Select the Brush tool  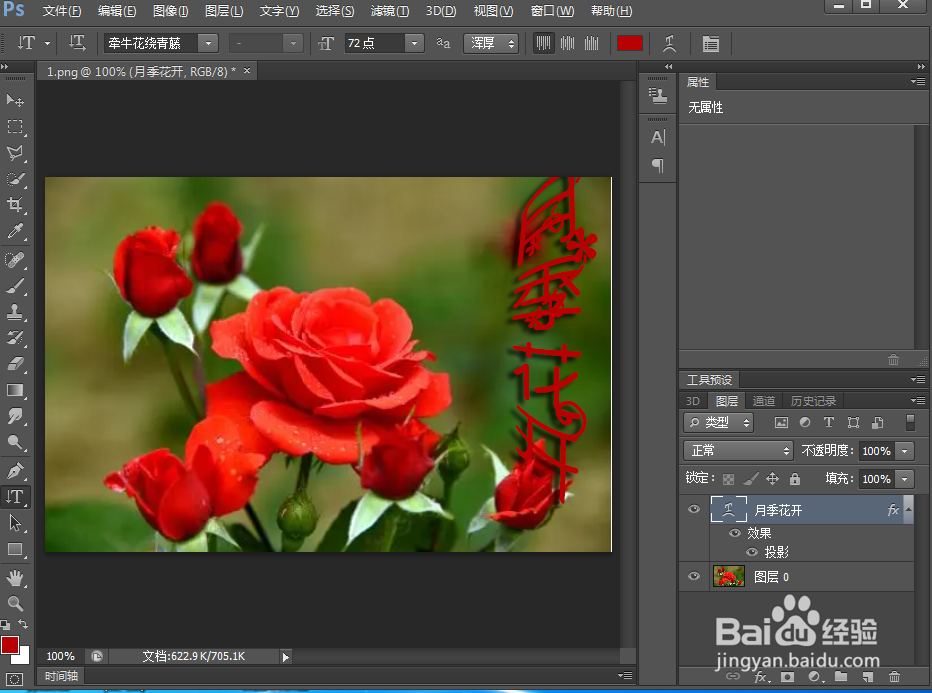pyautogui.click(x=15, y=286)
